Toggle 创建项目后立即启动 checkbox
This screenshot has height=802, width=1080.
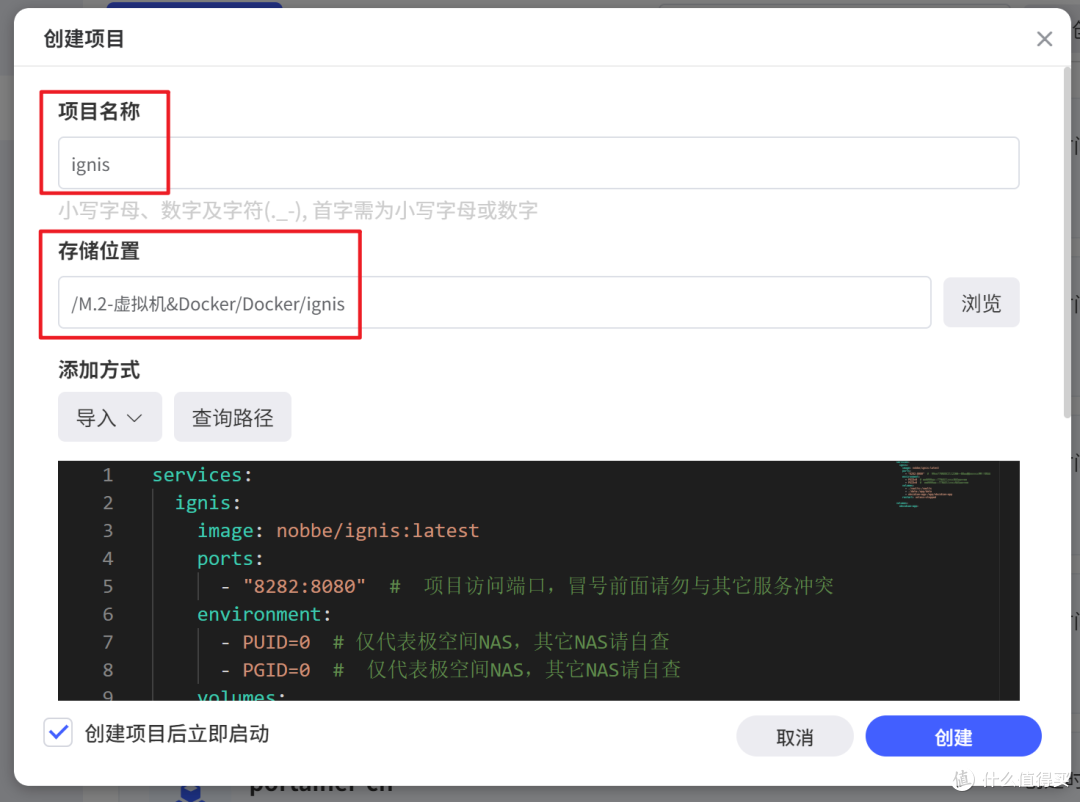59,732
